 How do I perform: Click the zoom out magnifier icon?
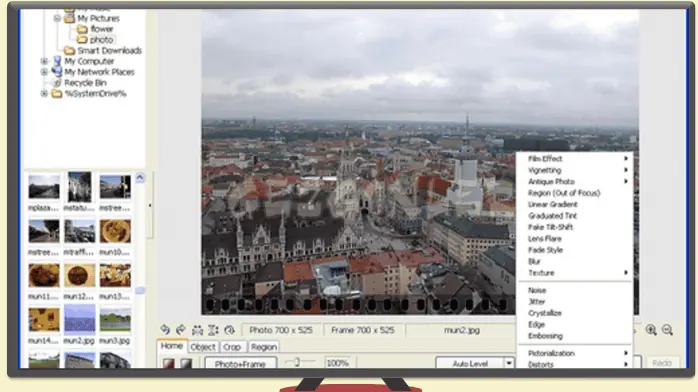(667, 330)
